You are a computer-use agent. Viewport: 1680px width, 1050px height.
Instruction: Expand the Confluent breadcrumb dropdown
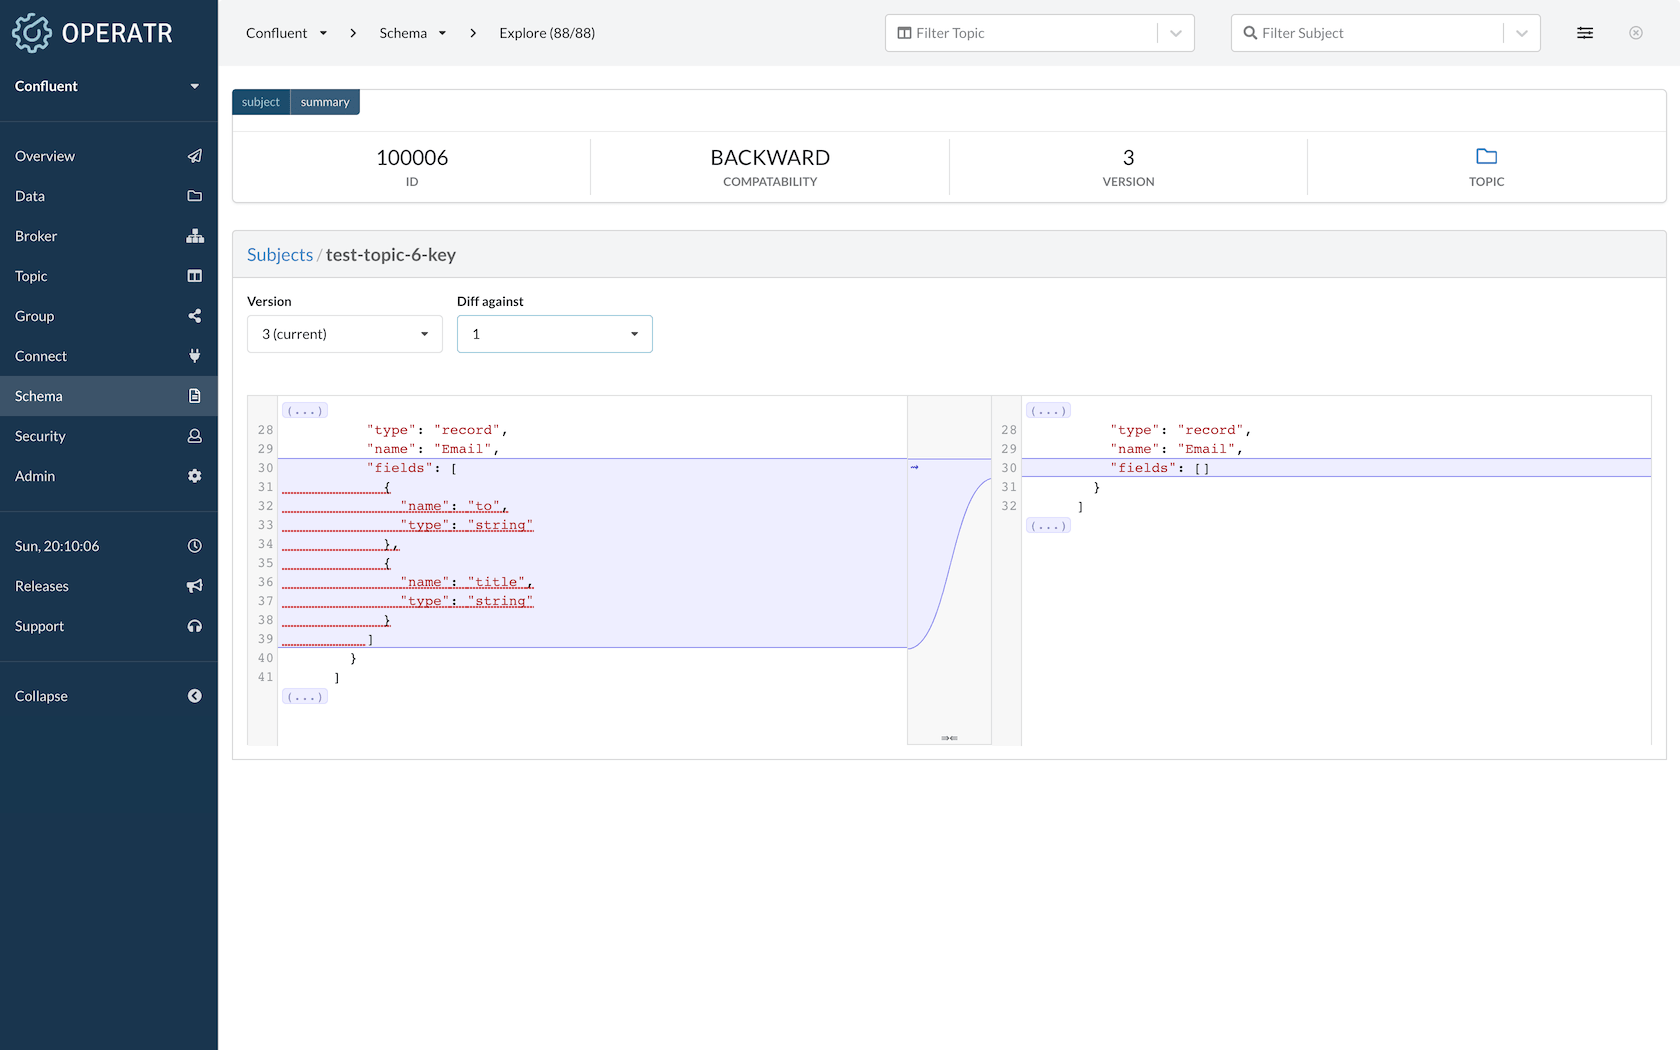[x=322, y=32]
